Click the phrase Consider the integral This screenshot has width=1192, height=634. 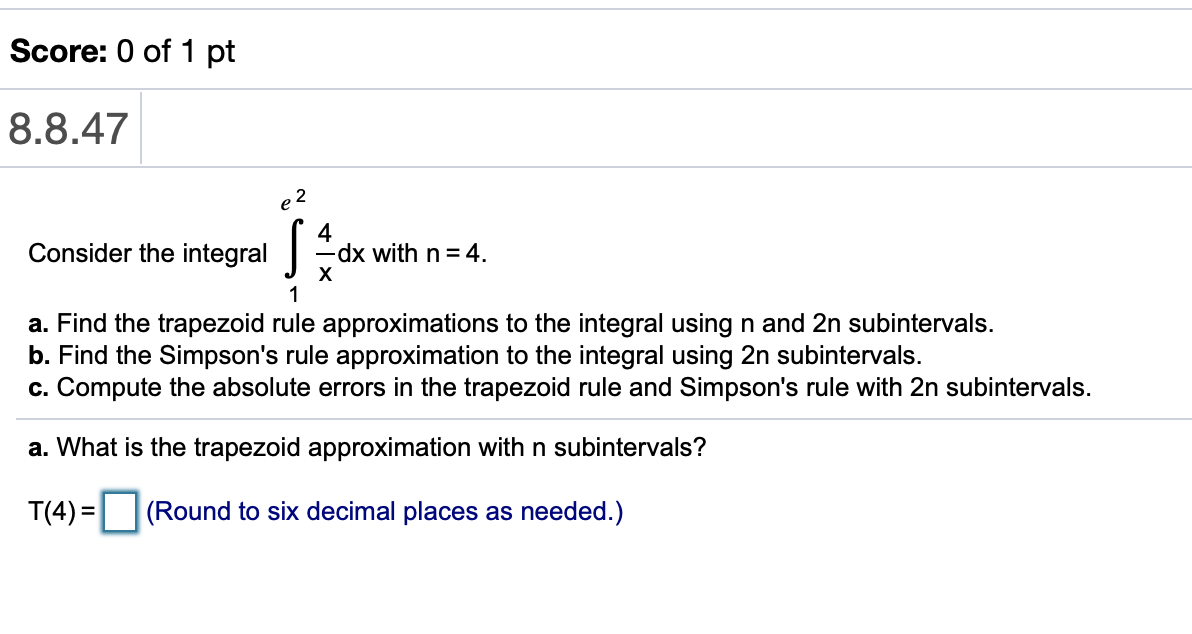tap(146, 253)
